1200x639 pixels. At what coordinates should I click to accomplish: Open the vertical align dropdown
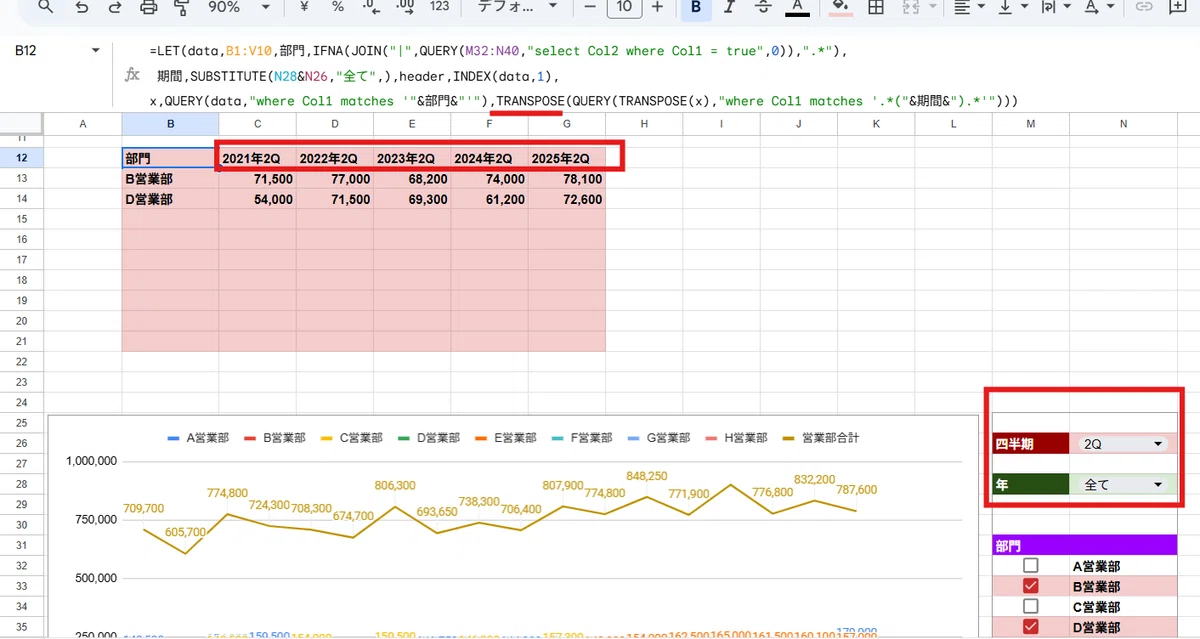coord(1012,7)
